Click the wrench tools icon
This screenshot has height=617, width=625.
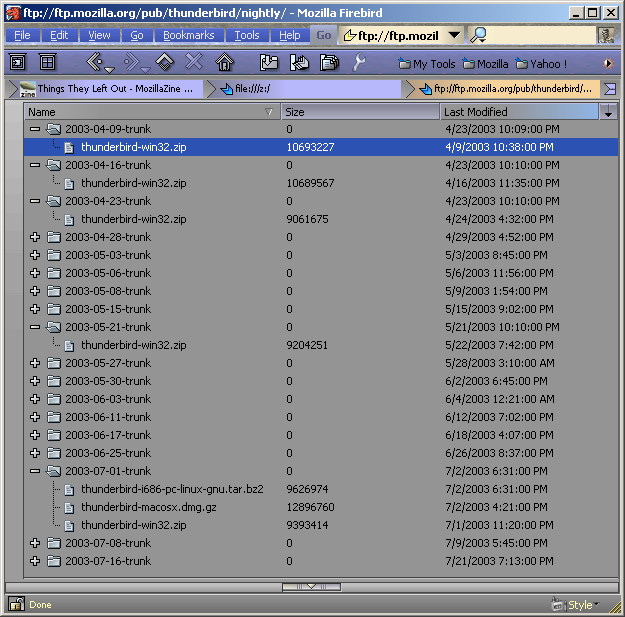(359, 63)
